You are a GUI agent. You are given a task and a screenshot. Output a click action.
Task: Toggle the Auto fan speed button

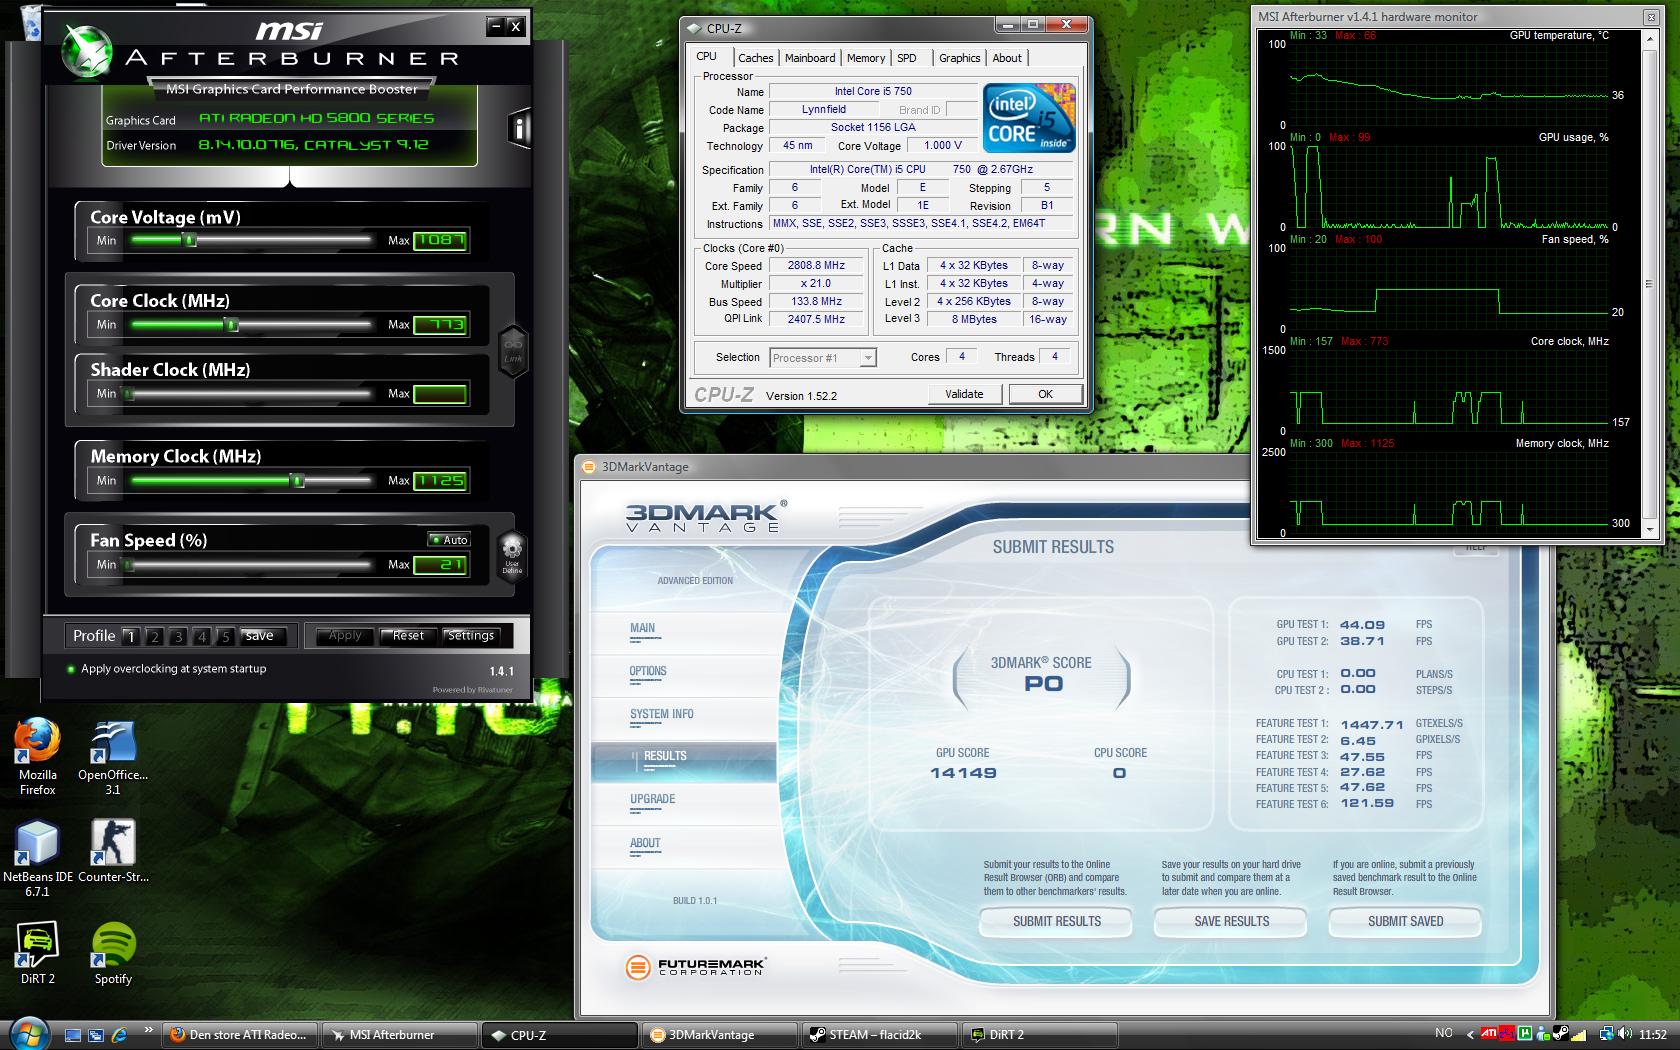point(449,539)
